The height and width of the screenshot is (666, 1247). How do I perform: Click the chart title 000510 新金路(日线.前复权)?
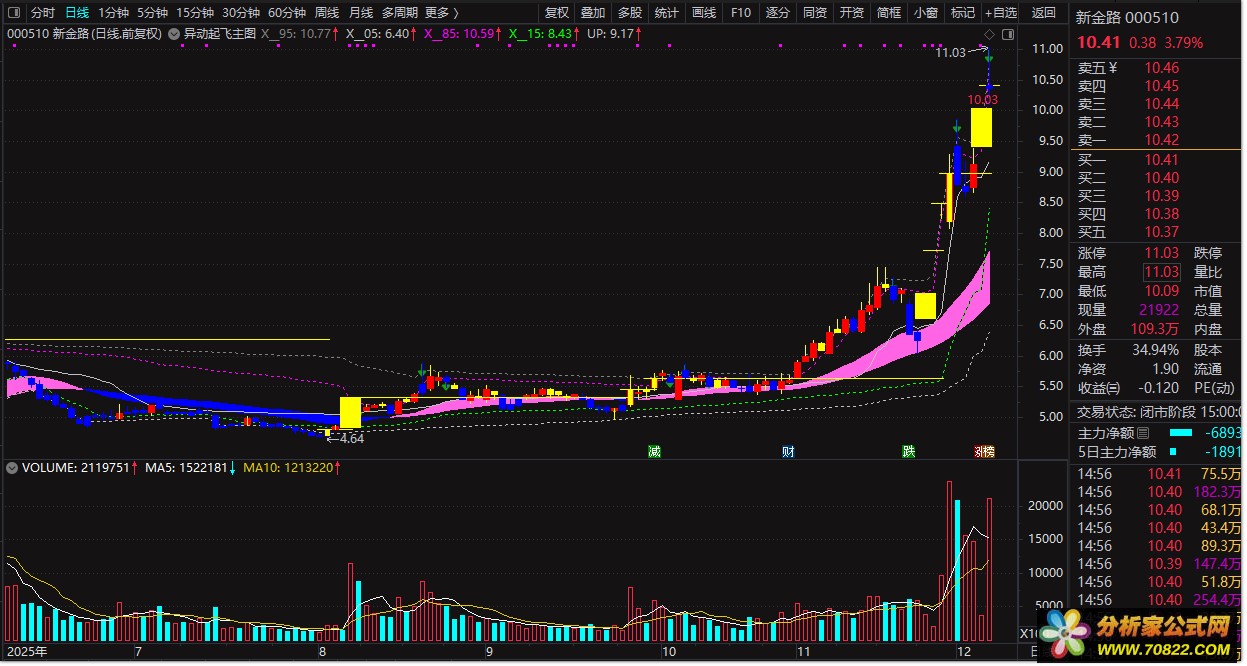coord(84,34)
